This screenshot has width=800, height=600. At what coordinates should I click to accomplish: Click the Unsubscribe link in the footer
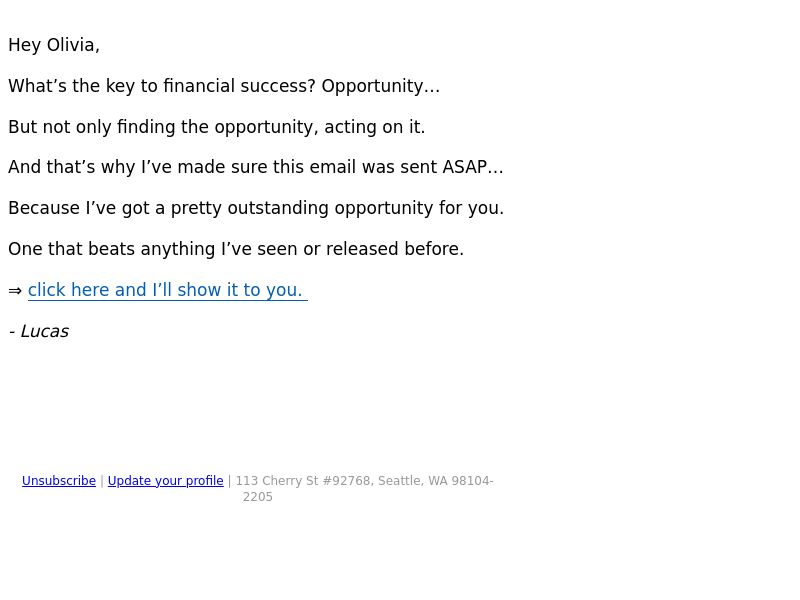pos(59,481)
